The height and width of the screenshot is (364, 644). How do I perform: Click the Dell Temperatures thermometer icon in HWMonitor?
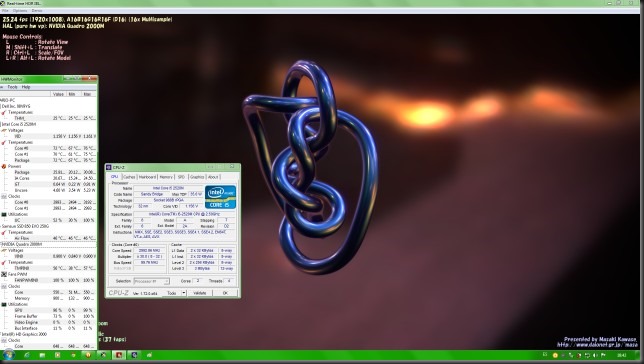pyautogui.click(x=4, y=112)
